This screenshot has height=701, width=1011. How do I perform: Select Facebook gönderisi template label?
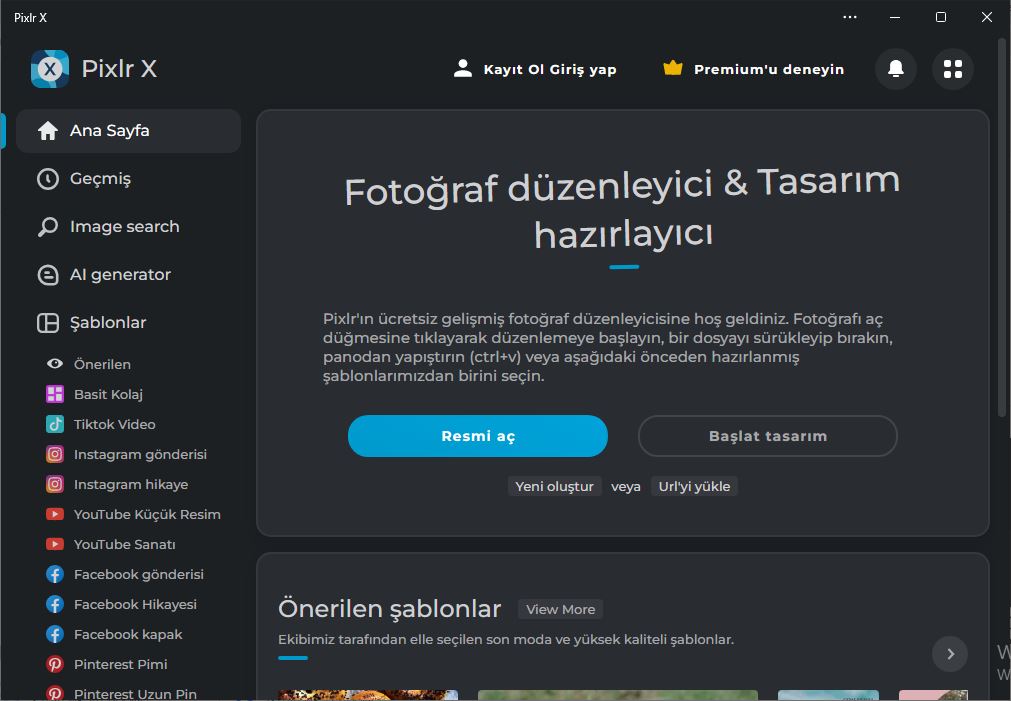[x=139, y=575]
